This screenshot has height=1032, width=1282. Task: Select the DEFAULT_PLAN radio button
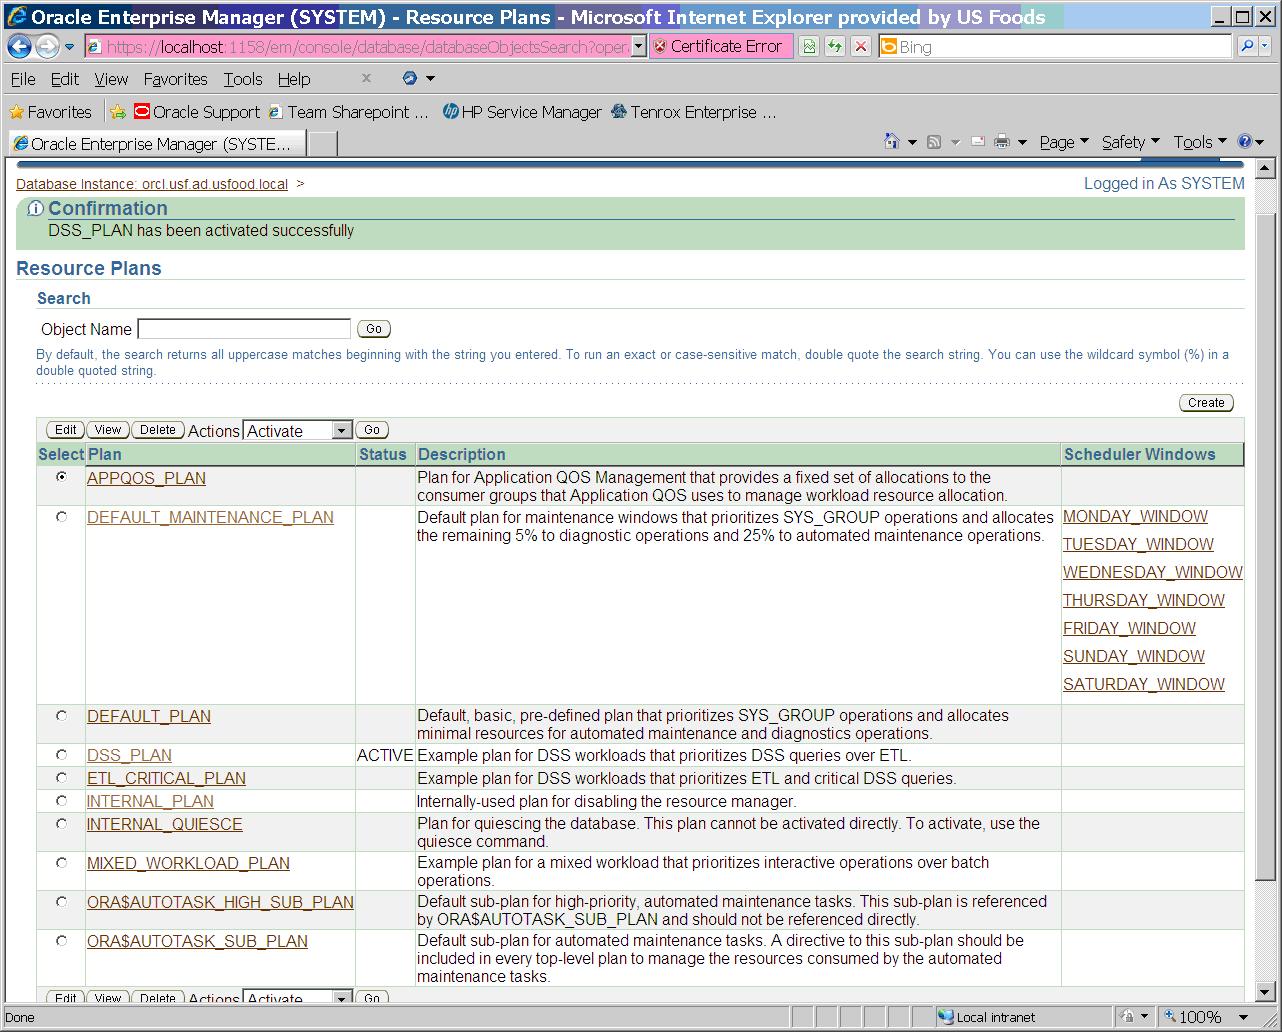62,716
